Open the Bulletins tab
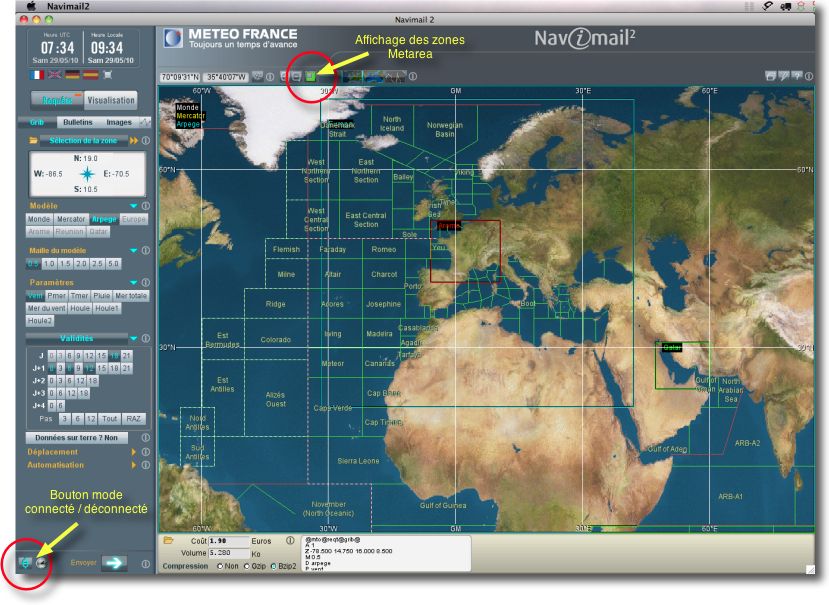The width and height of the screenshot is (829, 605). click(78, 122)
